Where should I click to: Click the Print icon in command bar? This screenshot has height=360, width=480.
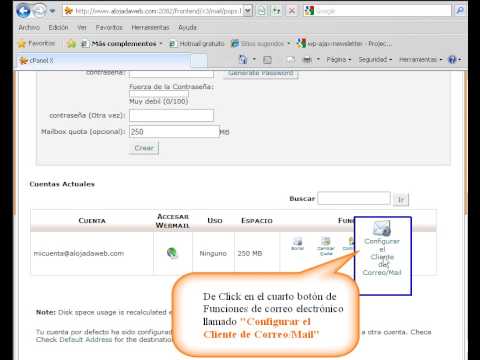click(307, 60)
